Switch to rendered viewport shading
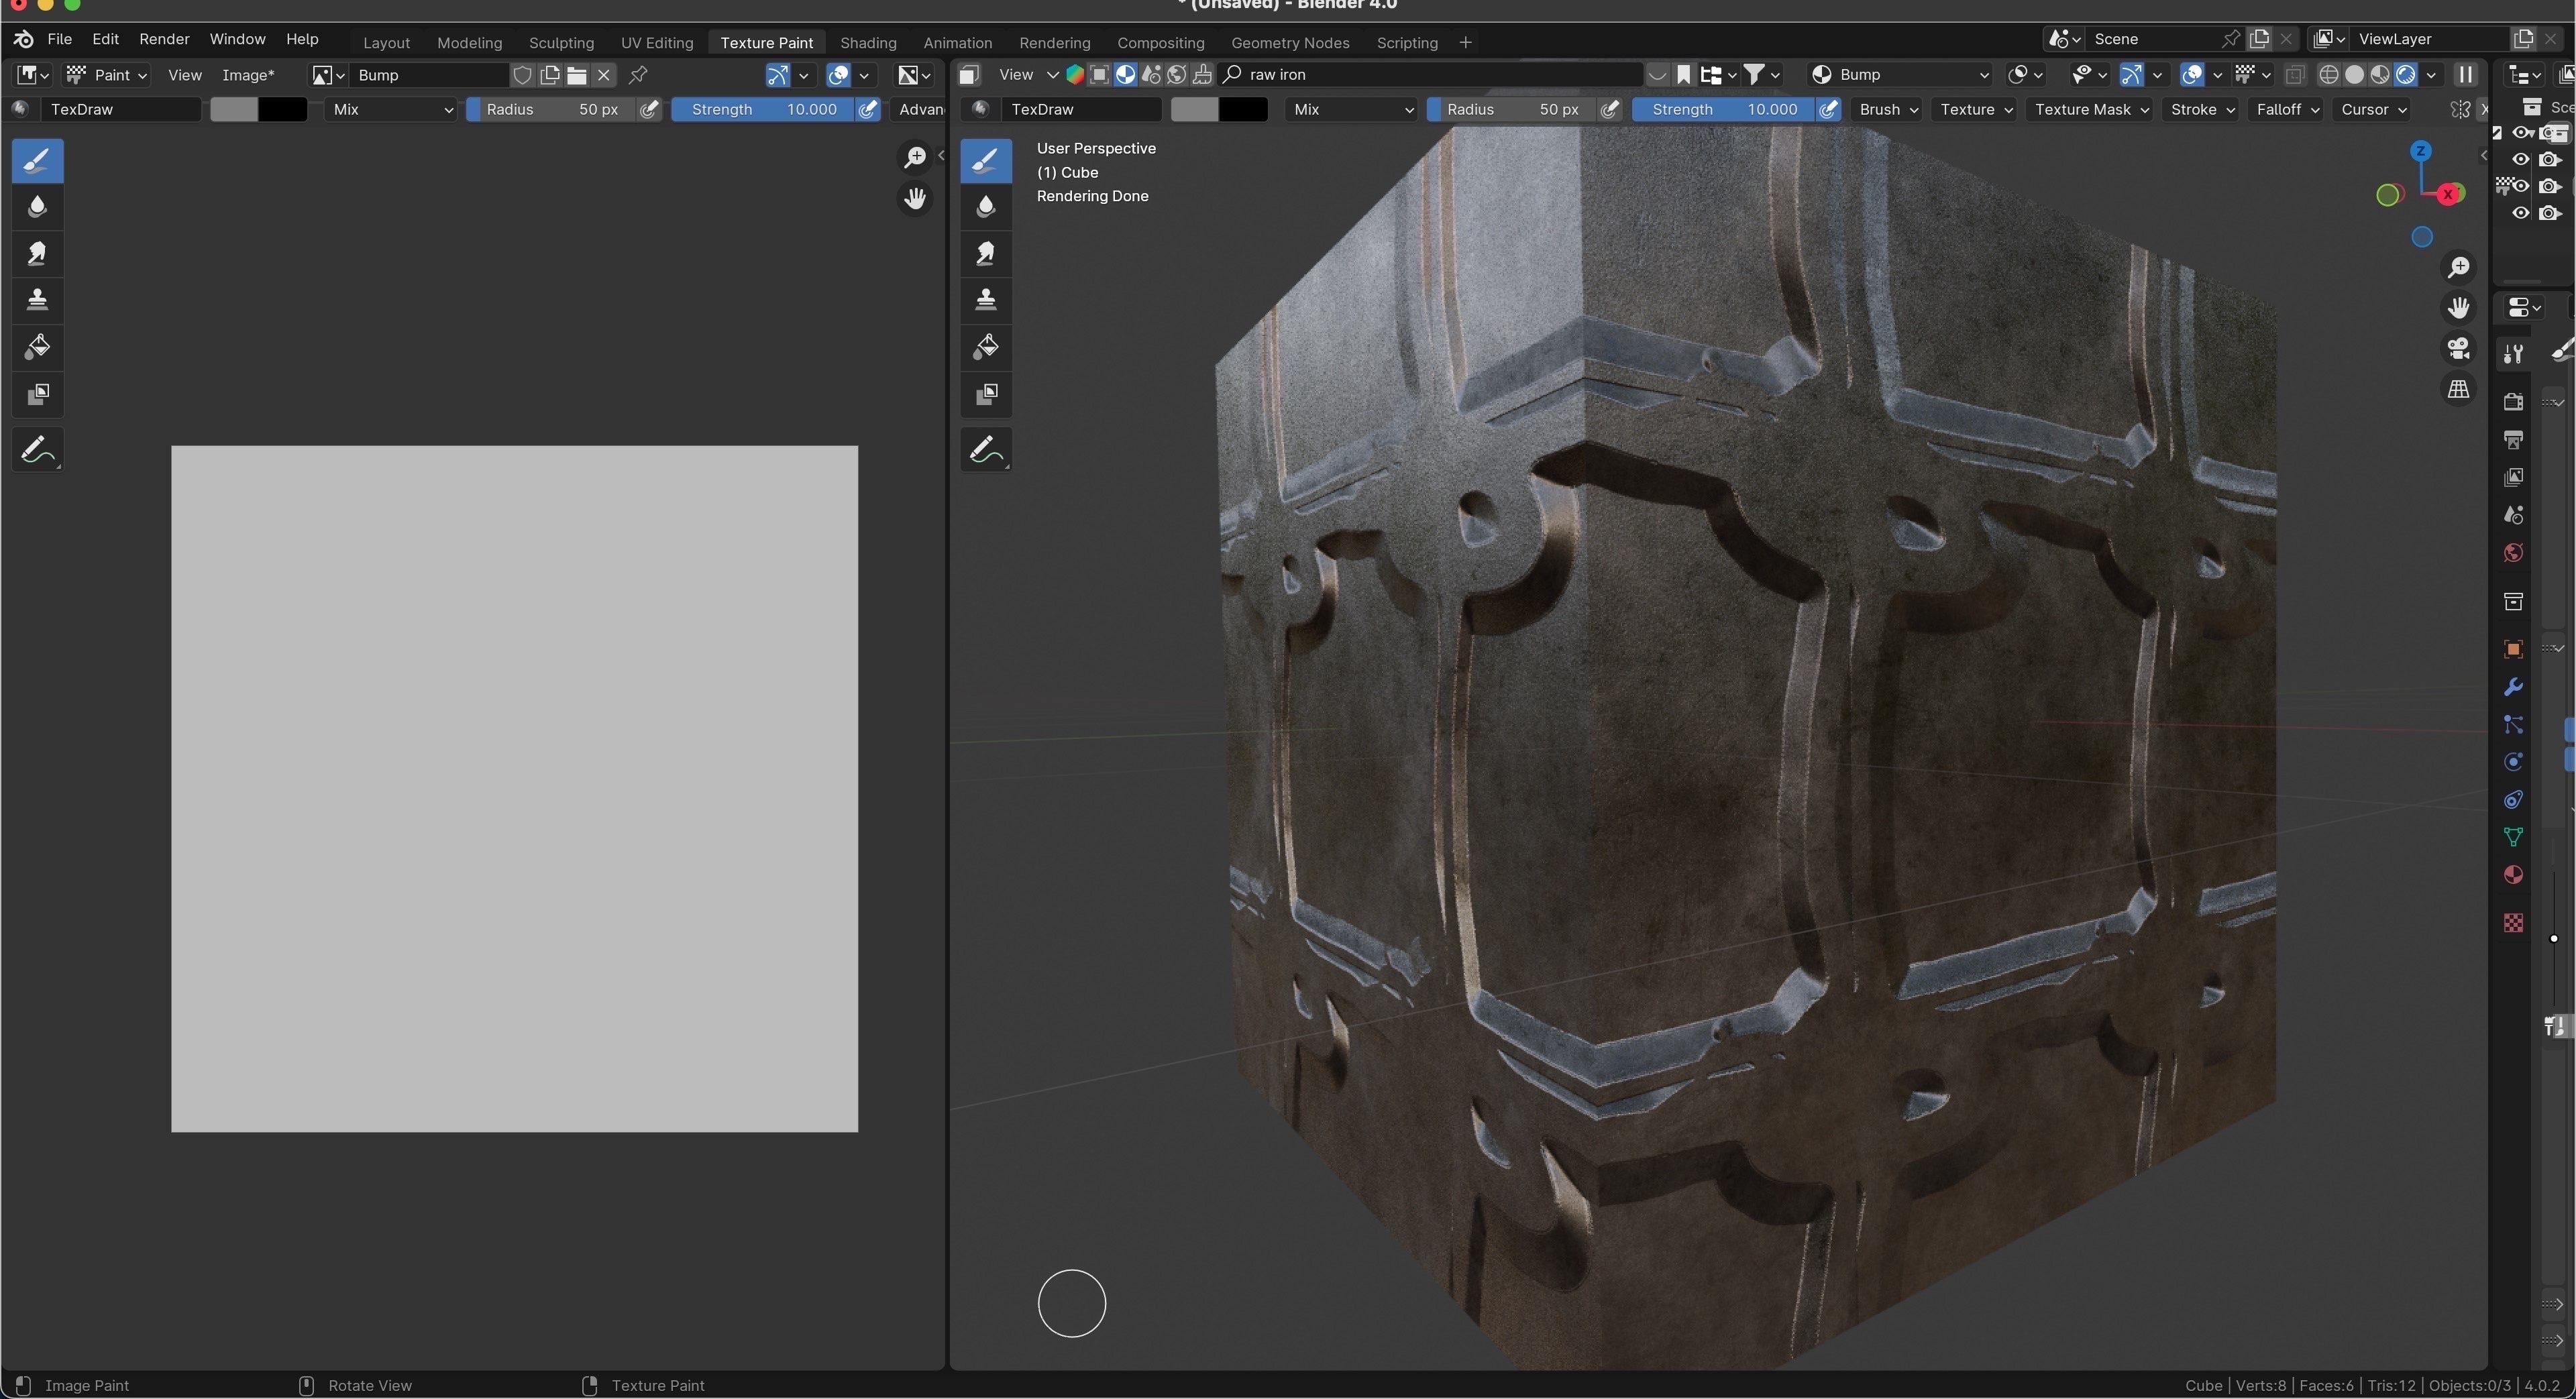The image size is (2576, 1399). click(2406, 75)
